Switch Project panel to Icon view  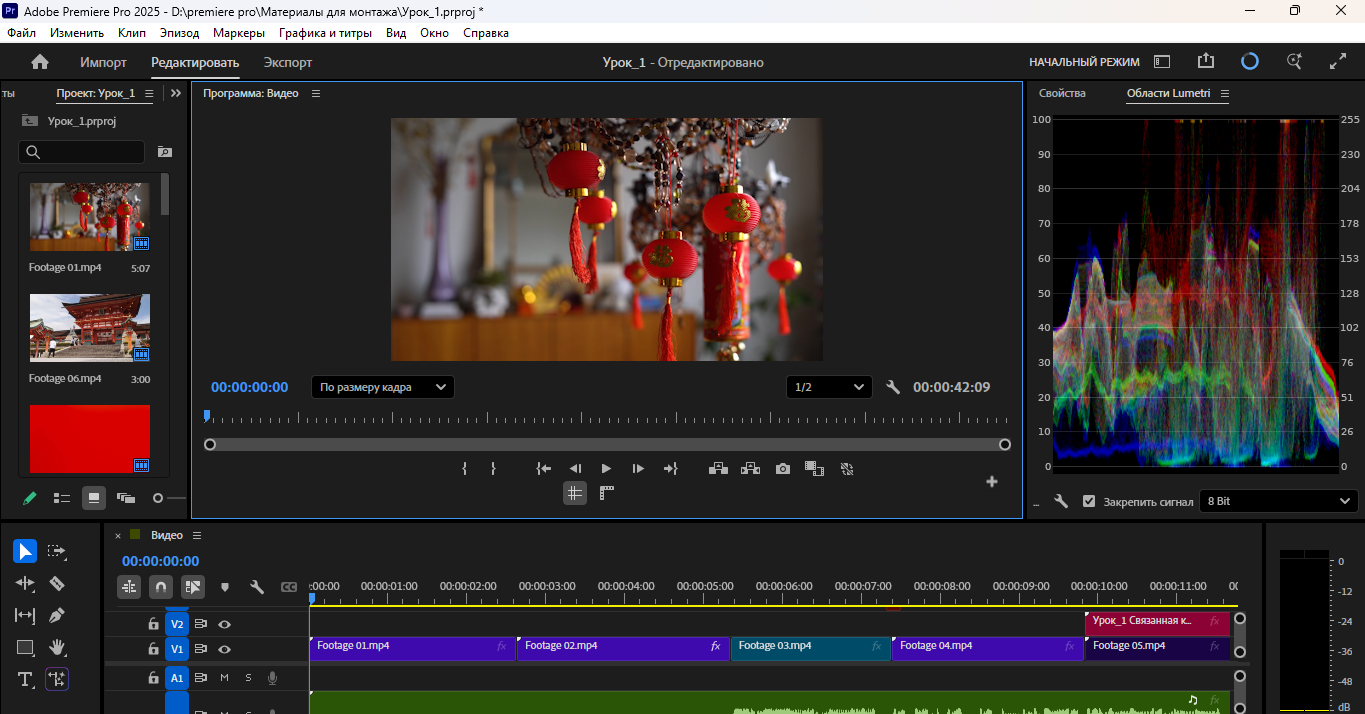tap(94, 497)
